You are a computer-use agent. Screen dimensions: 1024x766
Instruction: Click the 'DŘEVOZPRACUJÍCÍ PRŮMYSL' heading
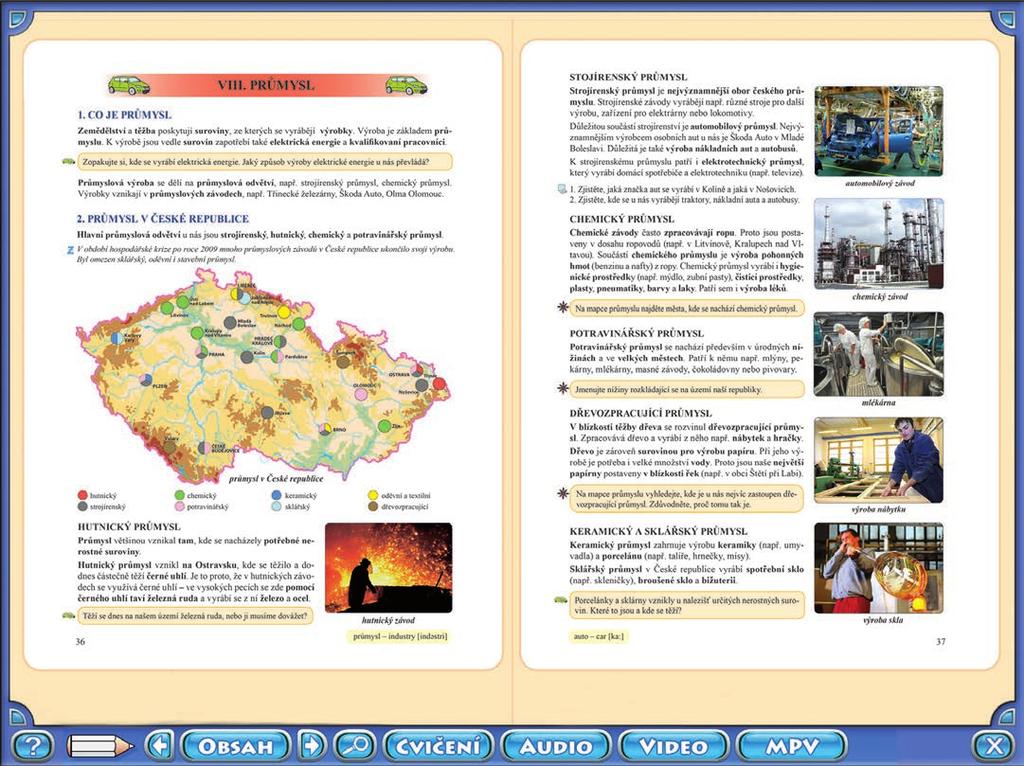click(641, 413)
